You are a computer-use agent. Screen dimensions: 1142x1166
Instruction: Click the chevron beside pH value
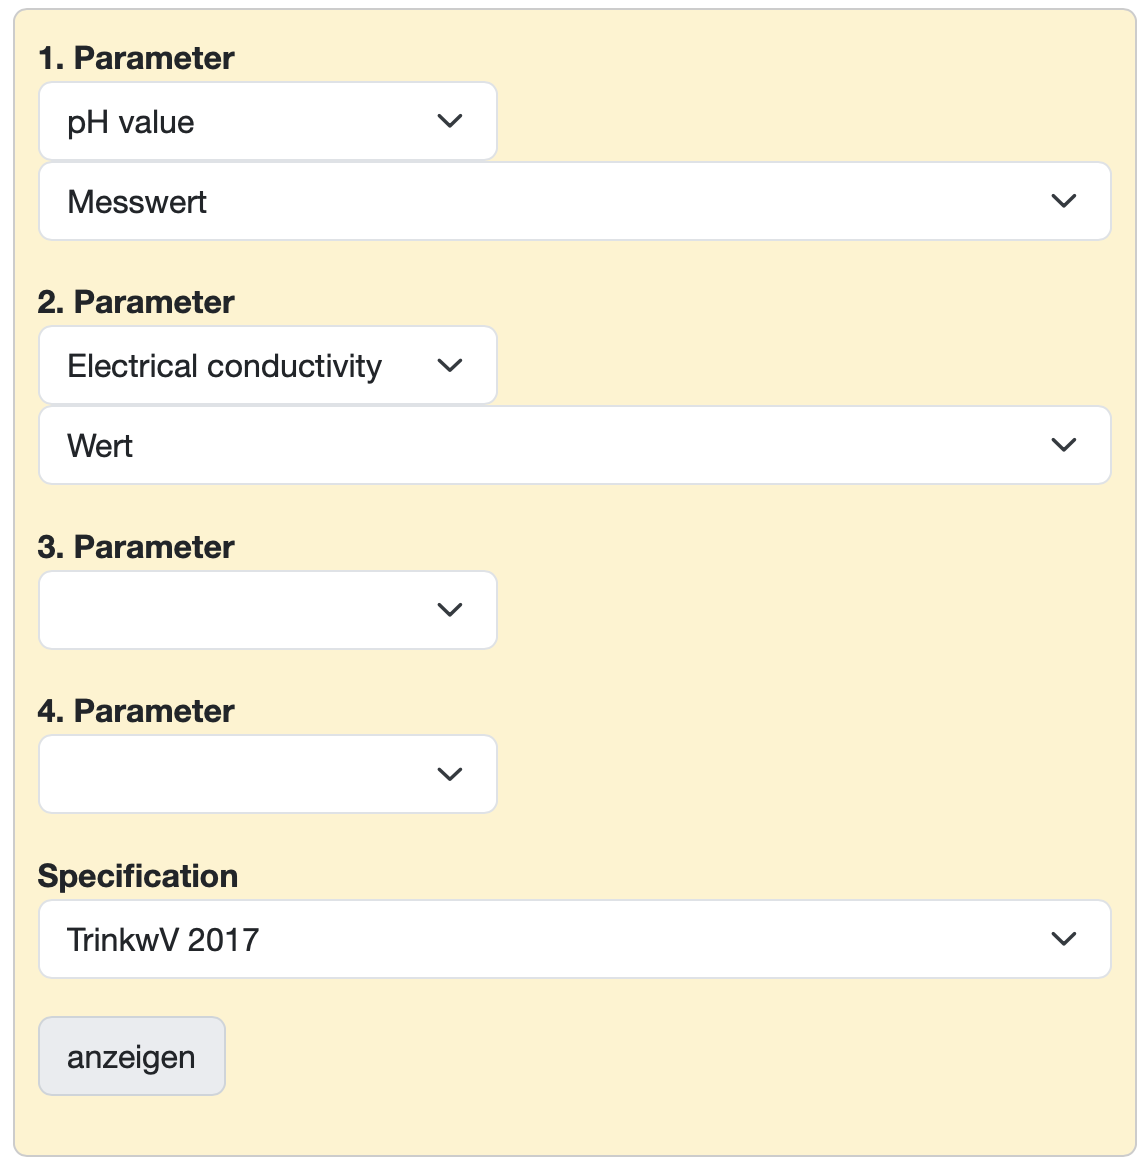click(450, 121)
